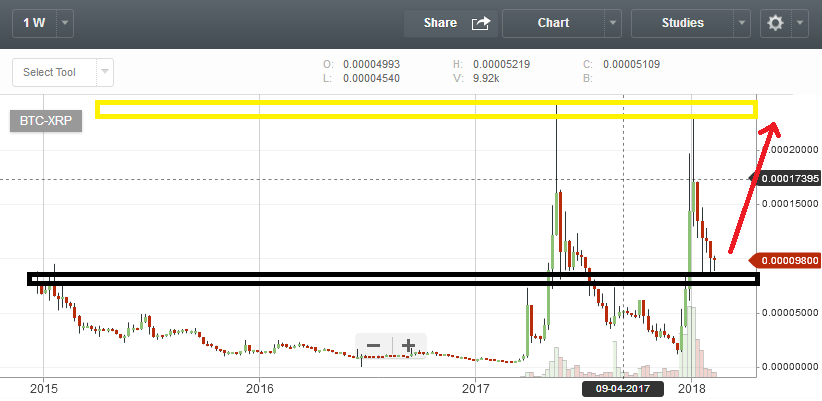Screen dimensions: 822x401
Task: Click the 2017 label on time axis
Action: coord(475,388)
